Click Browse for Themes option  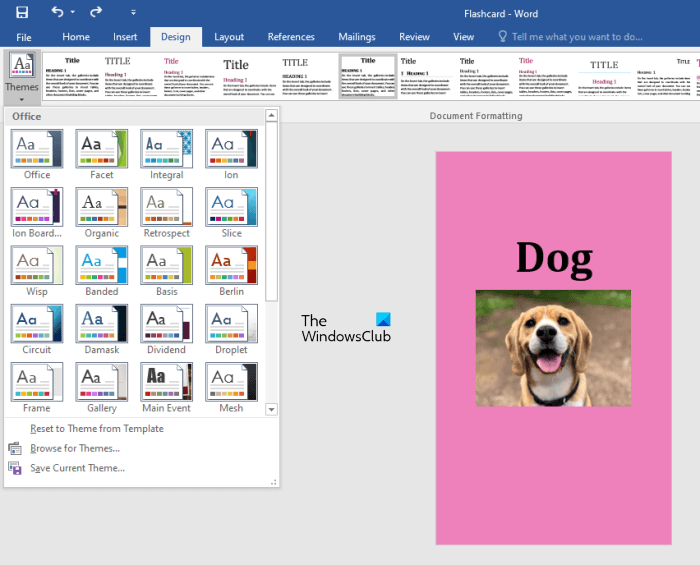[75, 448]
